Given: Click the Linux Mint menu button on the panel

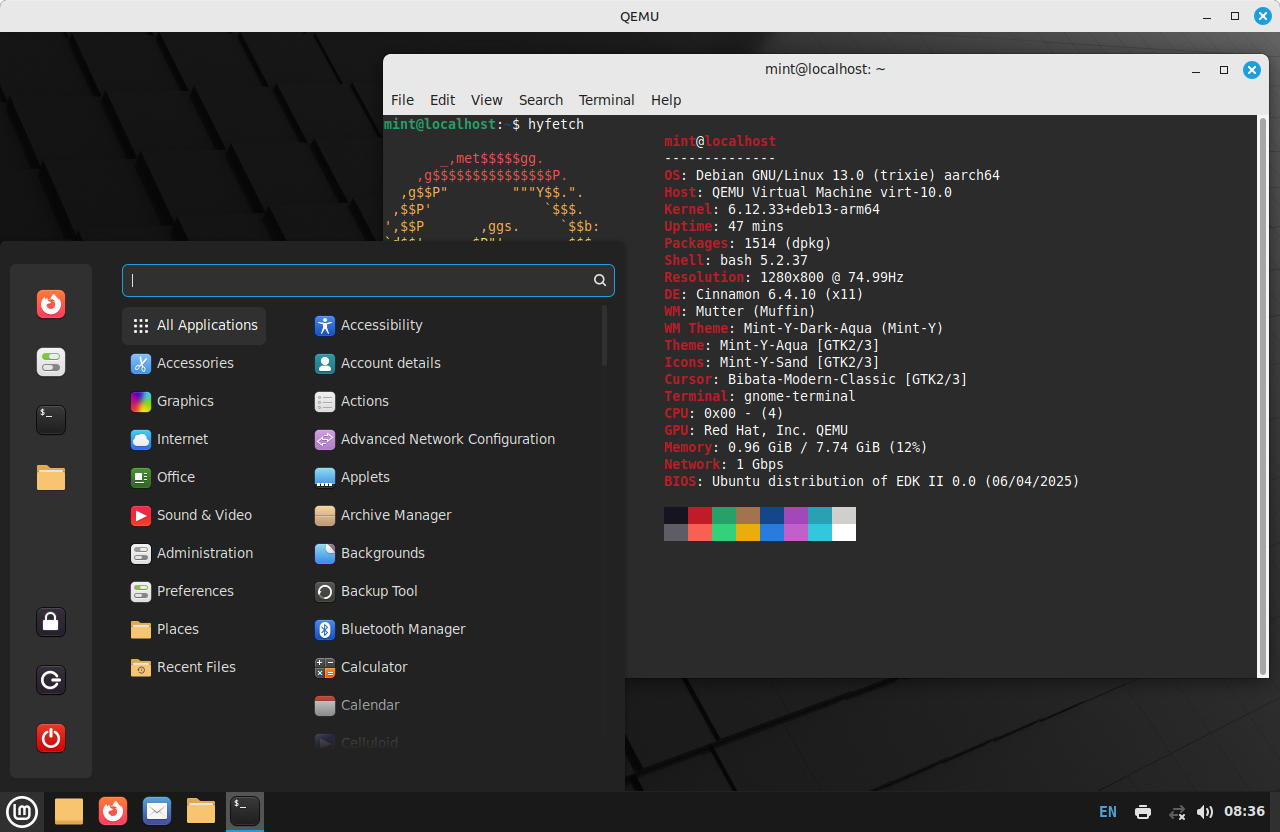Looking at the screenshot, I should pos(23,811).
